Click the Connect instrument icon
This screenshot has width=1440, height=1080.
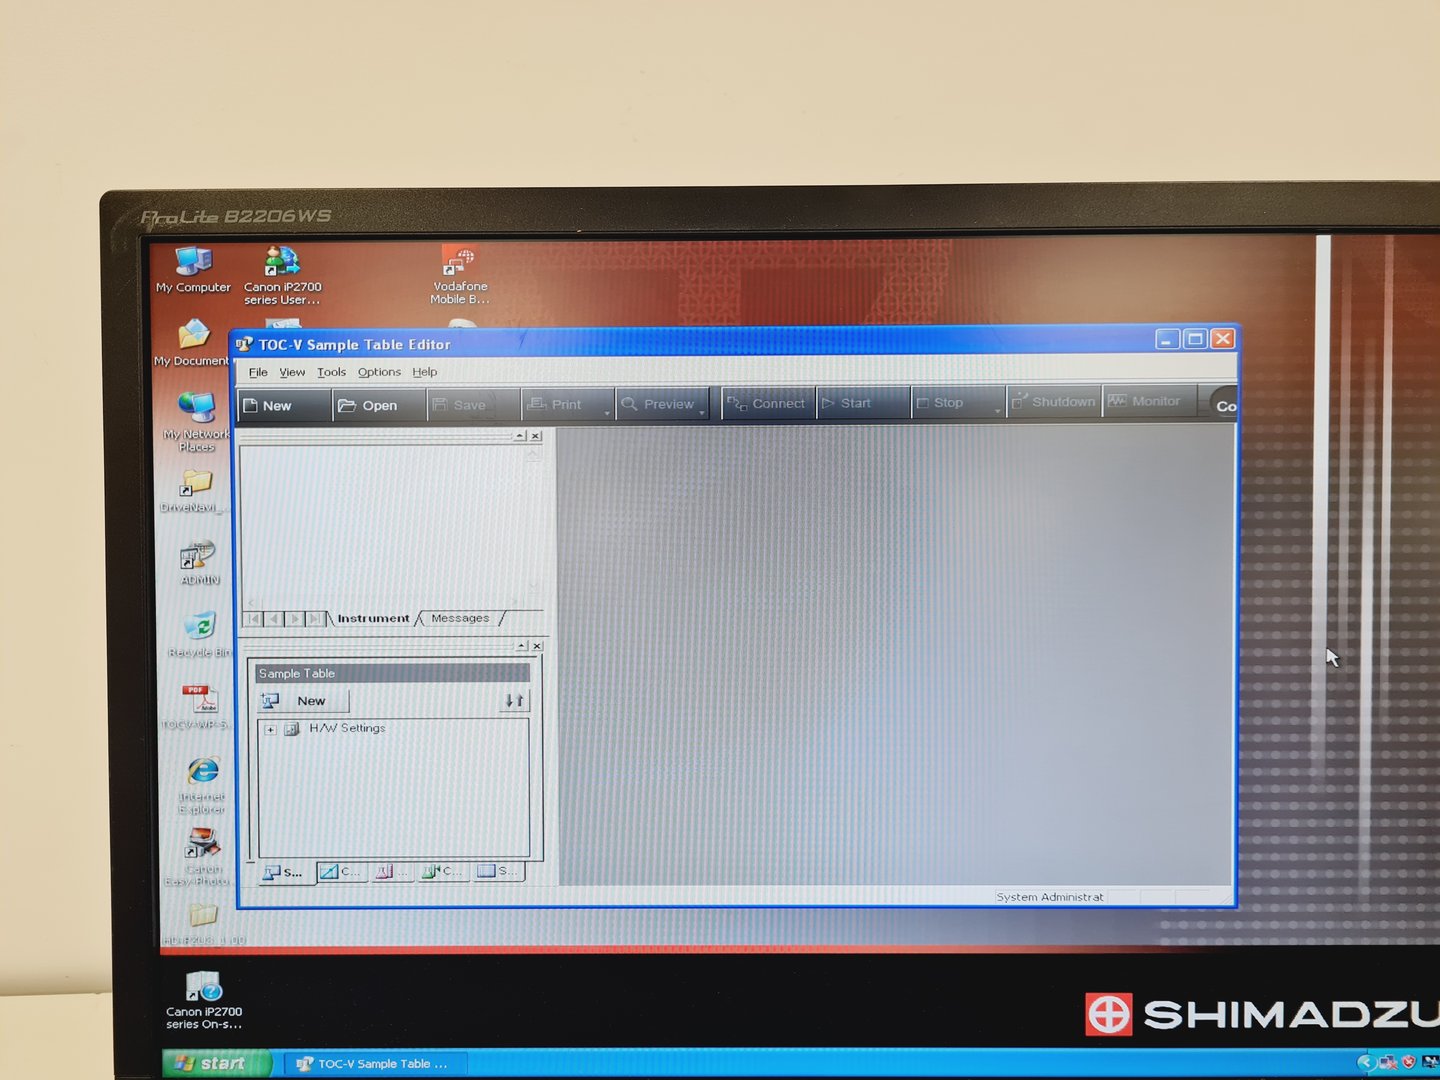[767, 403]
